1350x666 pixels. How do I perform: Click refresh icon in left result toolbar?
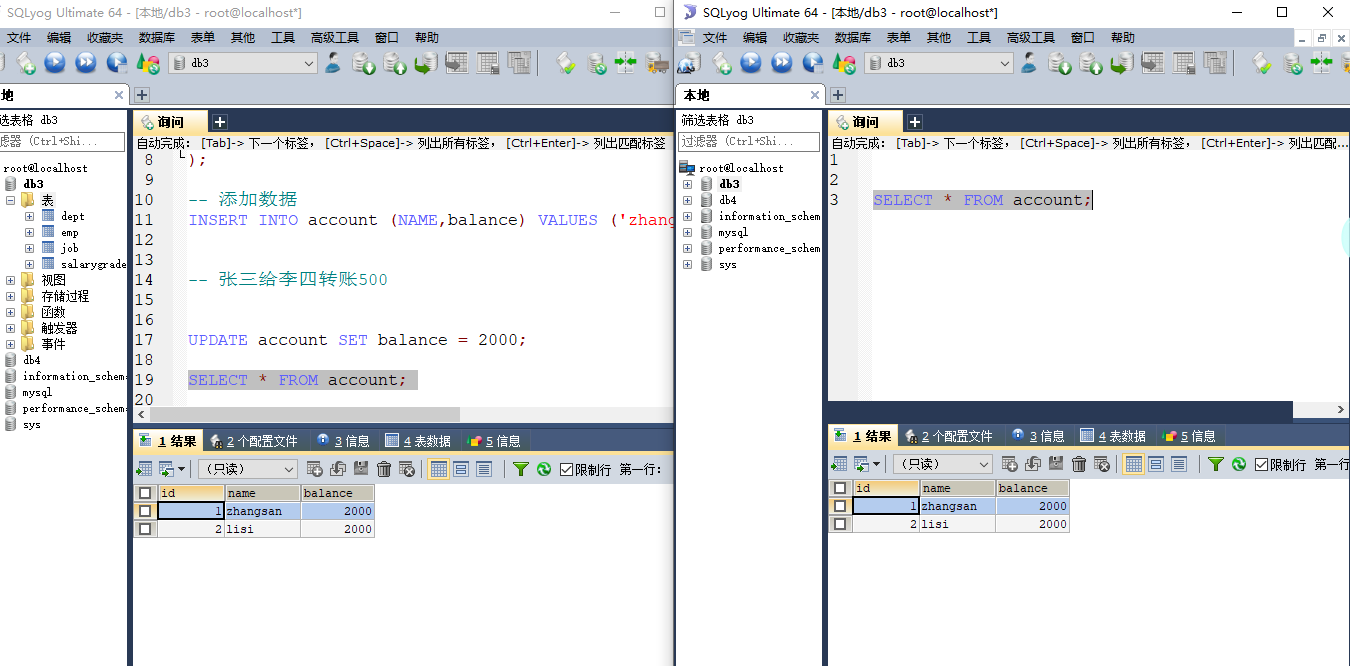(x=544, y=468)
